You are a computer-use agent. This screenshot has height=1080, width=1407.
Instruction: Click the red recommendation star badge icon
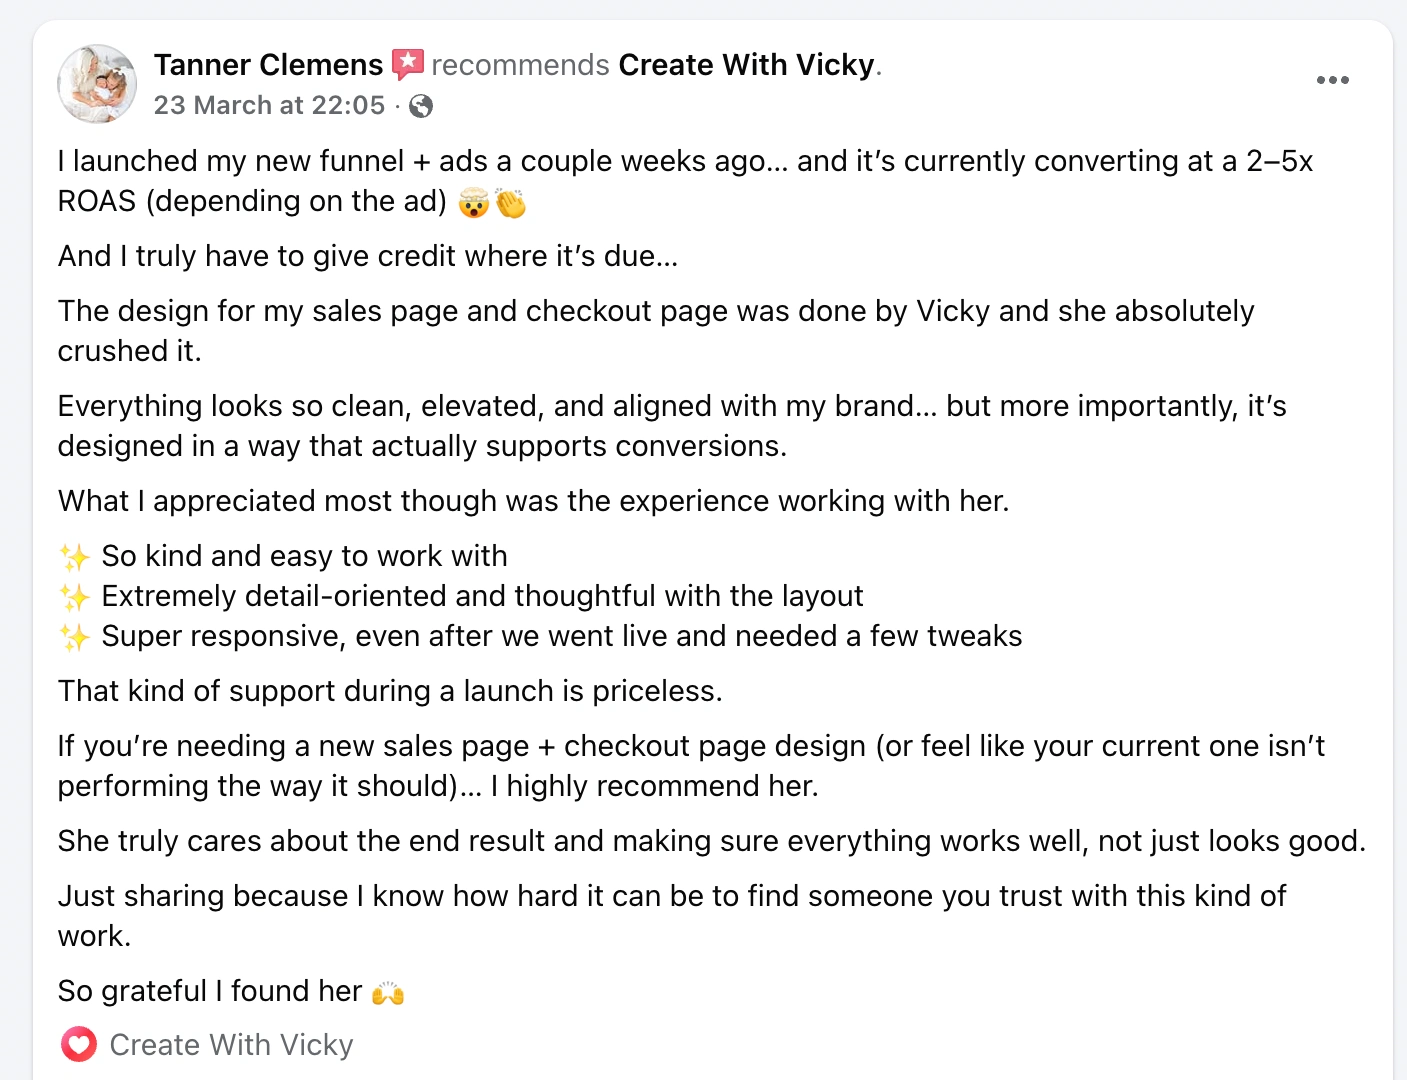point(407,65)
